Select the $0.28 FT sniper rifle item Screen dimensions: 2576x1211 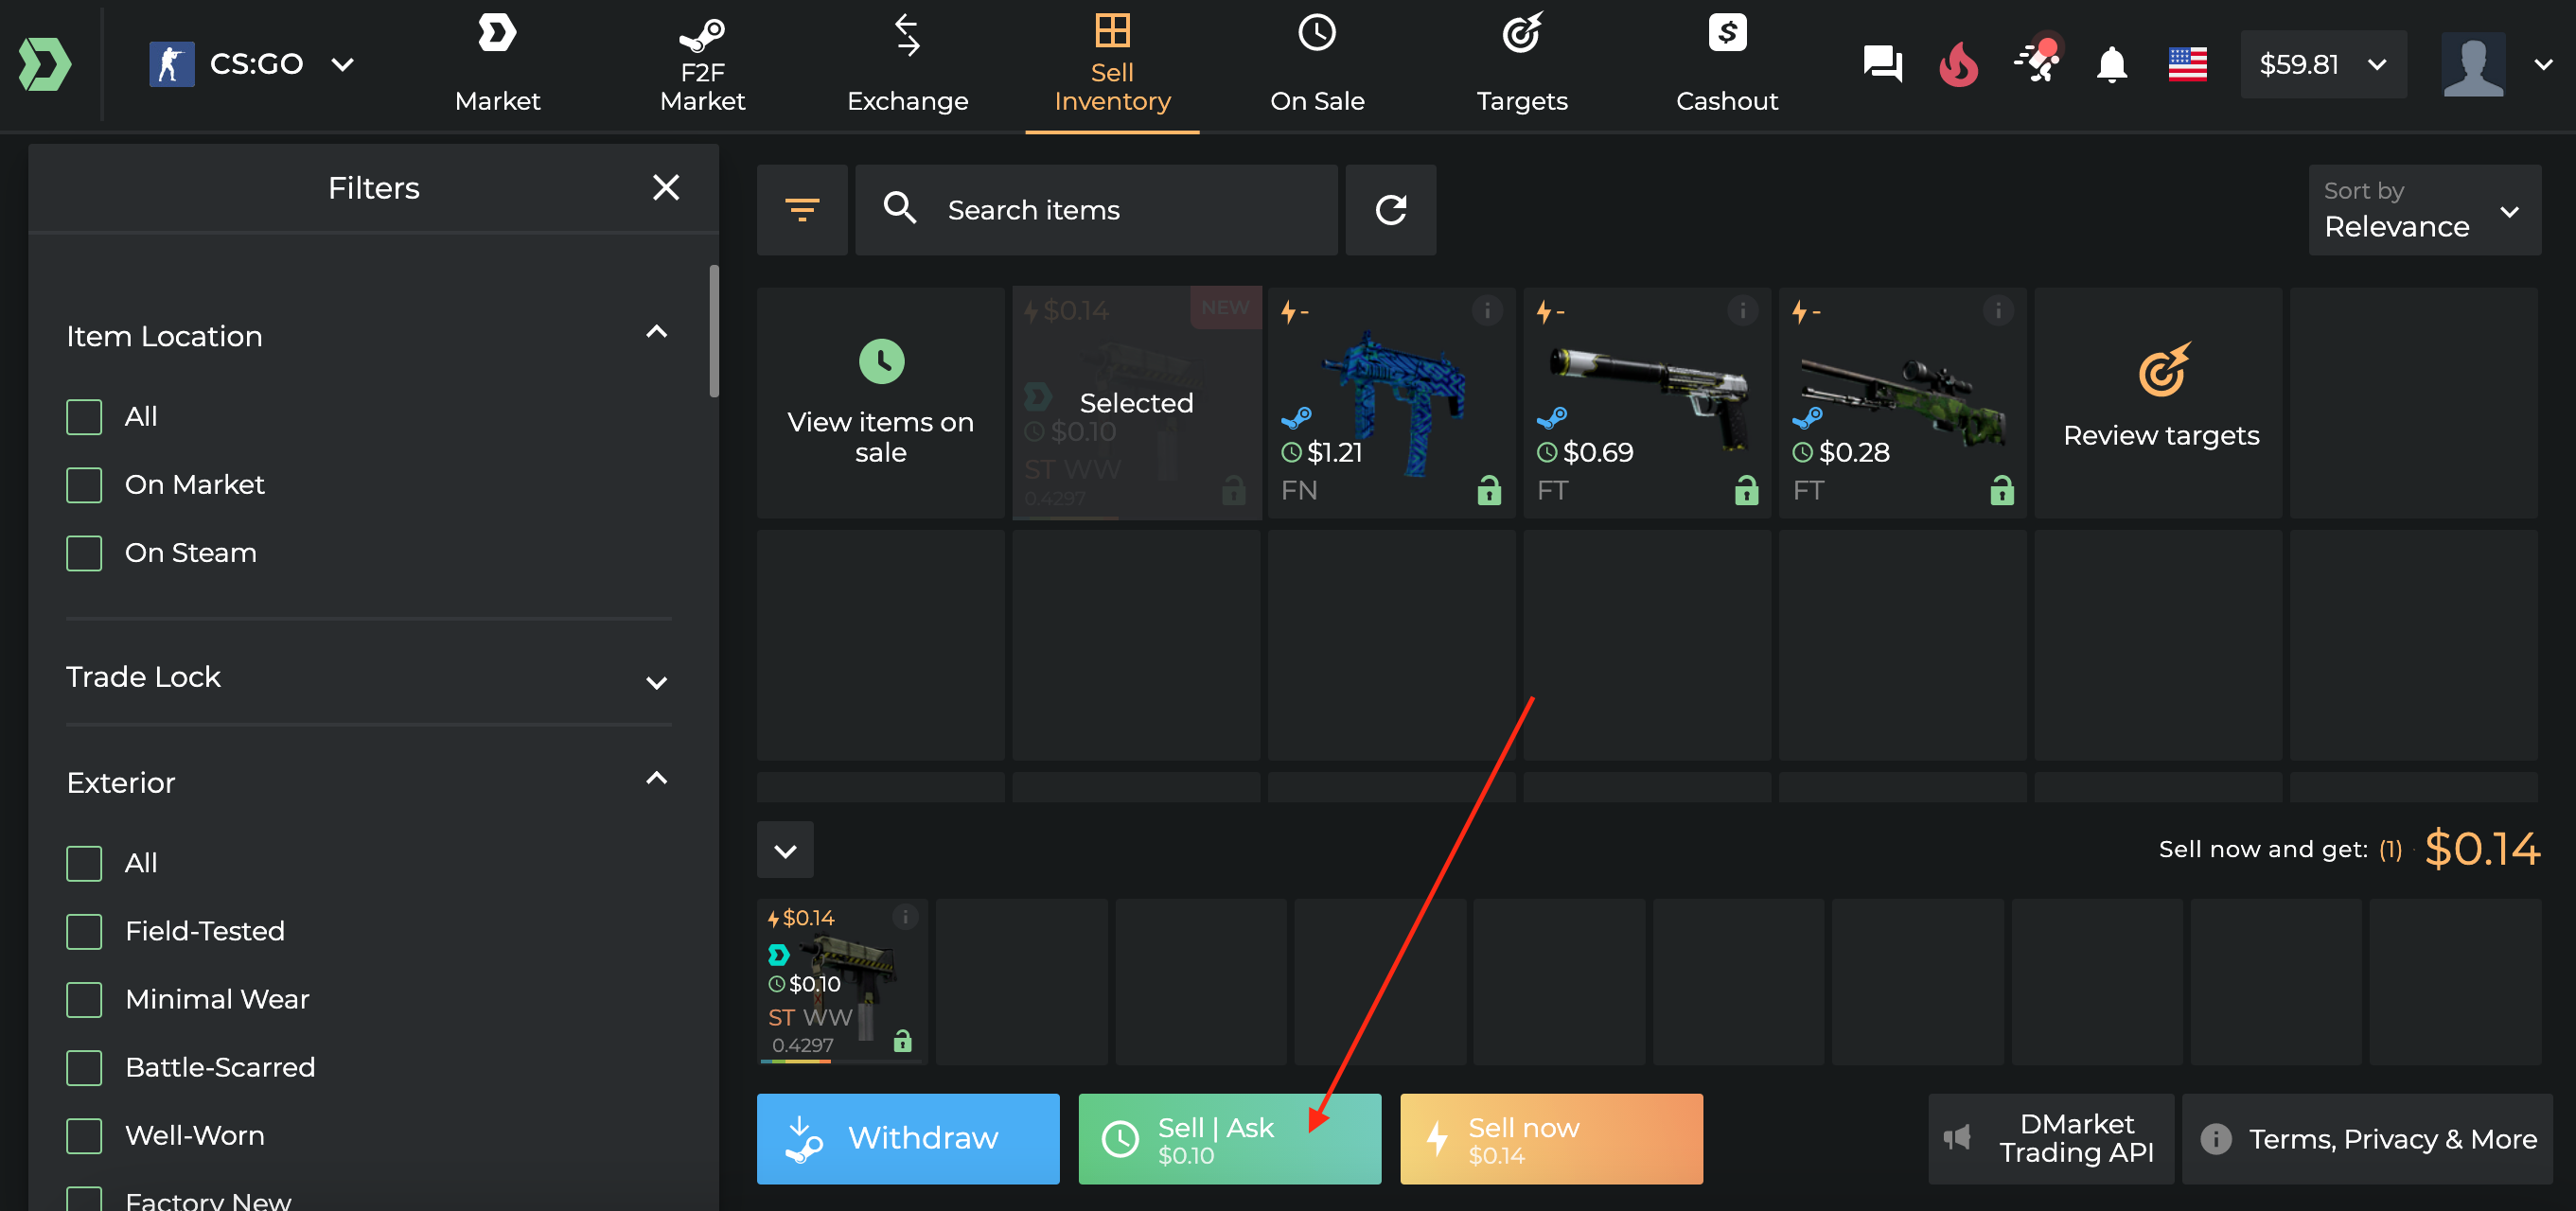[x=1902, y=403]
